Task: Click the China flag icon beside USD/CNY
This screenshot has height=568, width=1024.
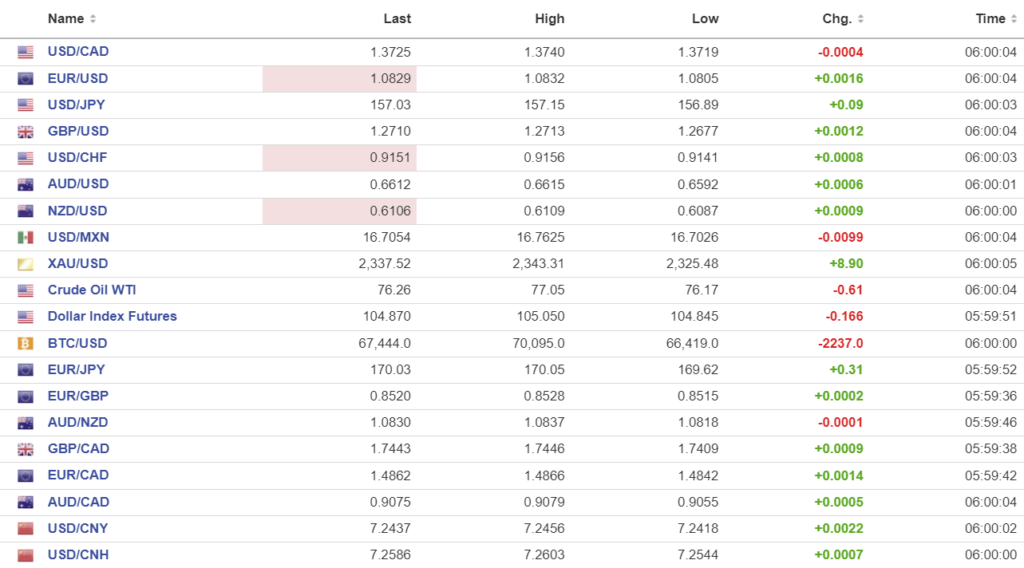Action: (x=26, y=528)
